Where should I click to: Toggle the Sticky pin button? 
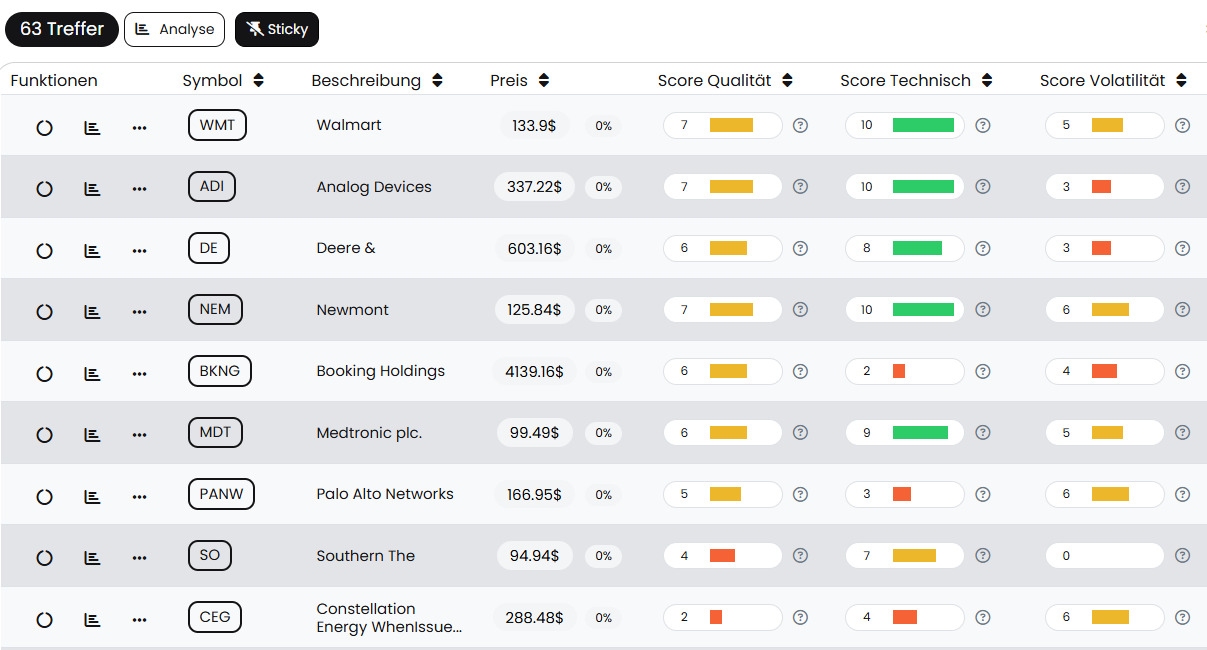[276, 29]
